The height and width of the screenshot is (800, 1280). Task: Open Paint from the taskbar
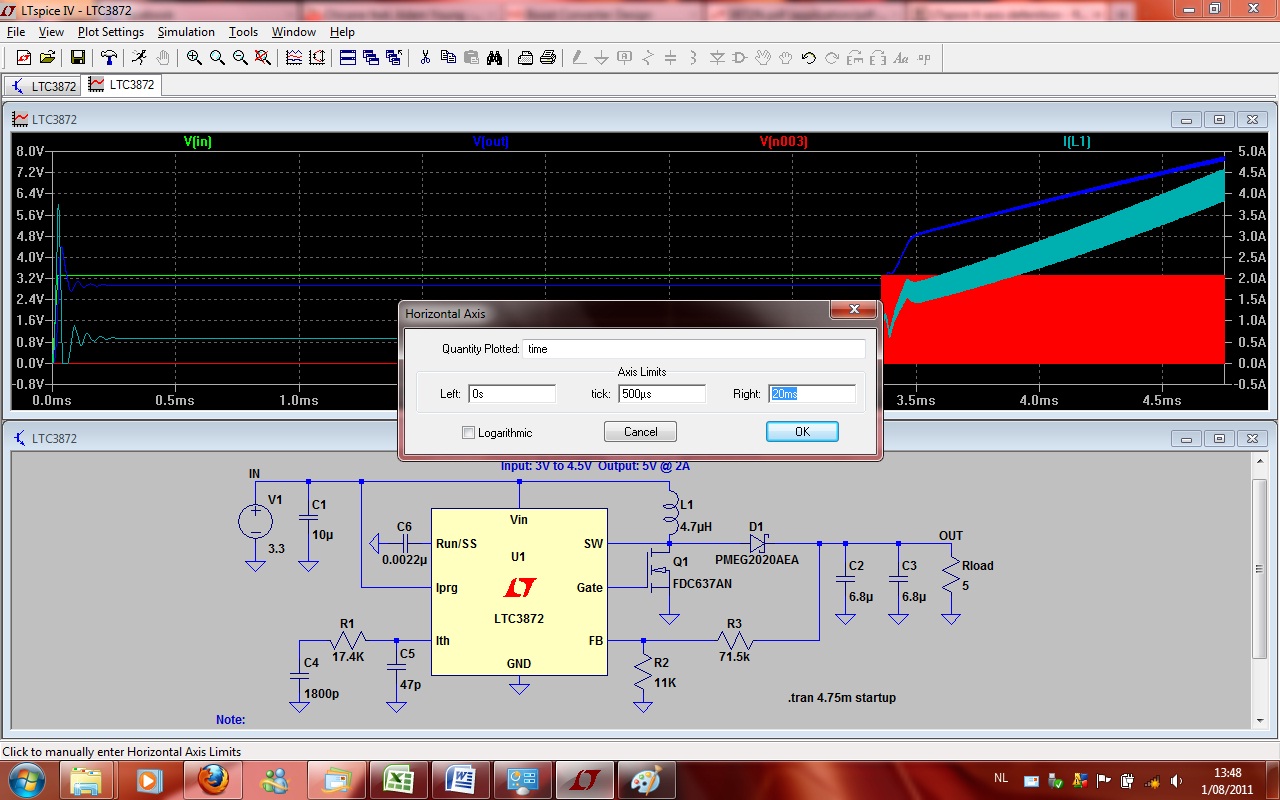point(646,779)
